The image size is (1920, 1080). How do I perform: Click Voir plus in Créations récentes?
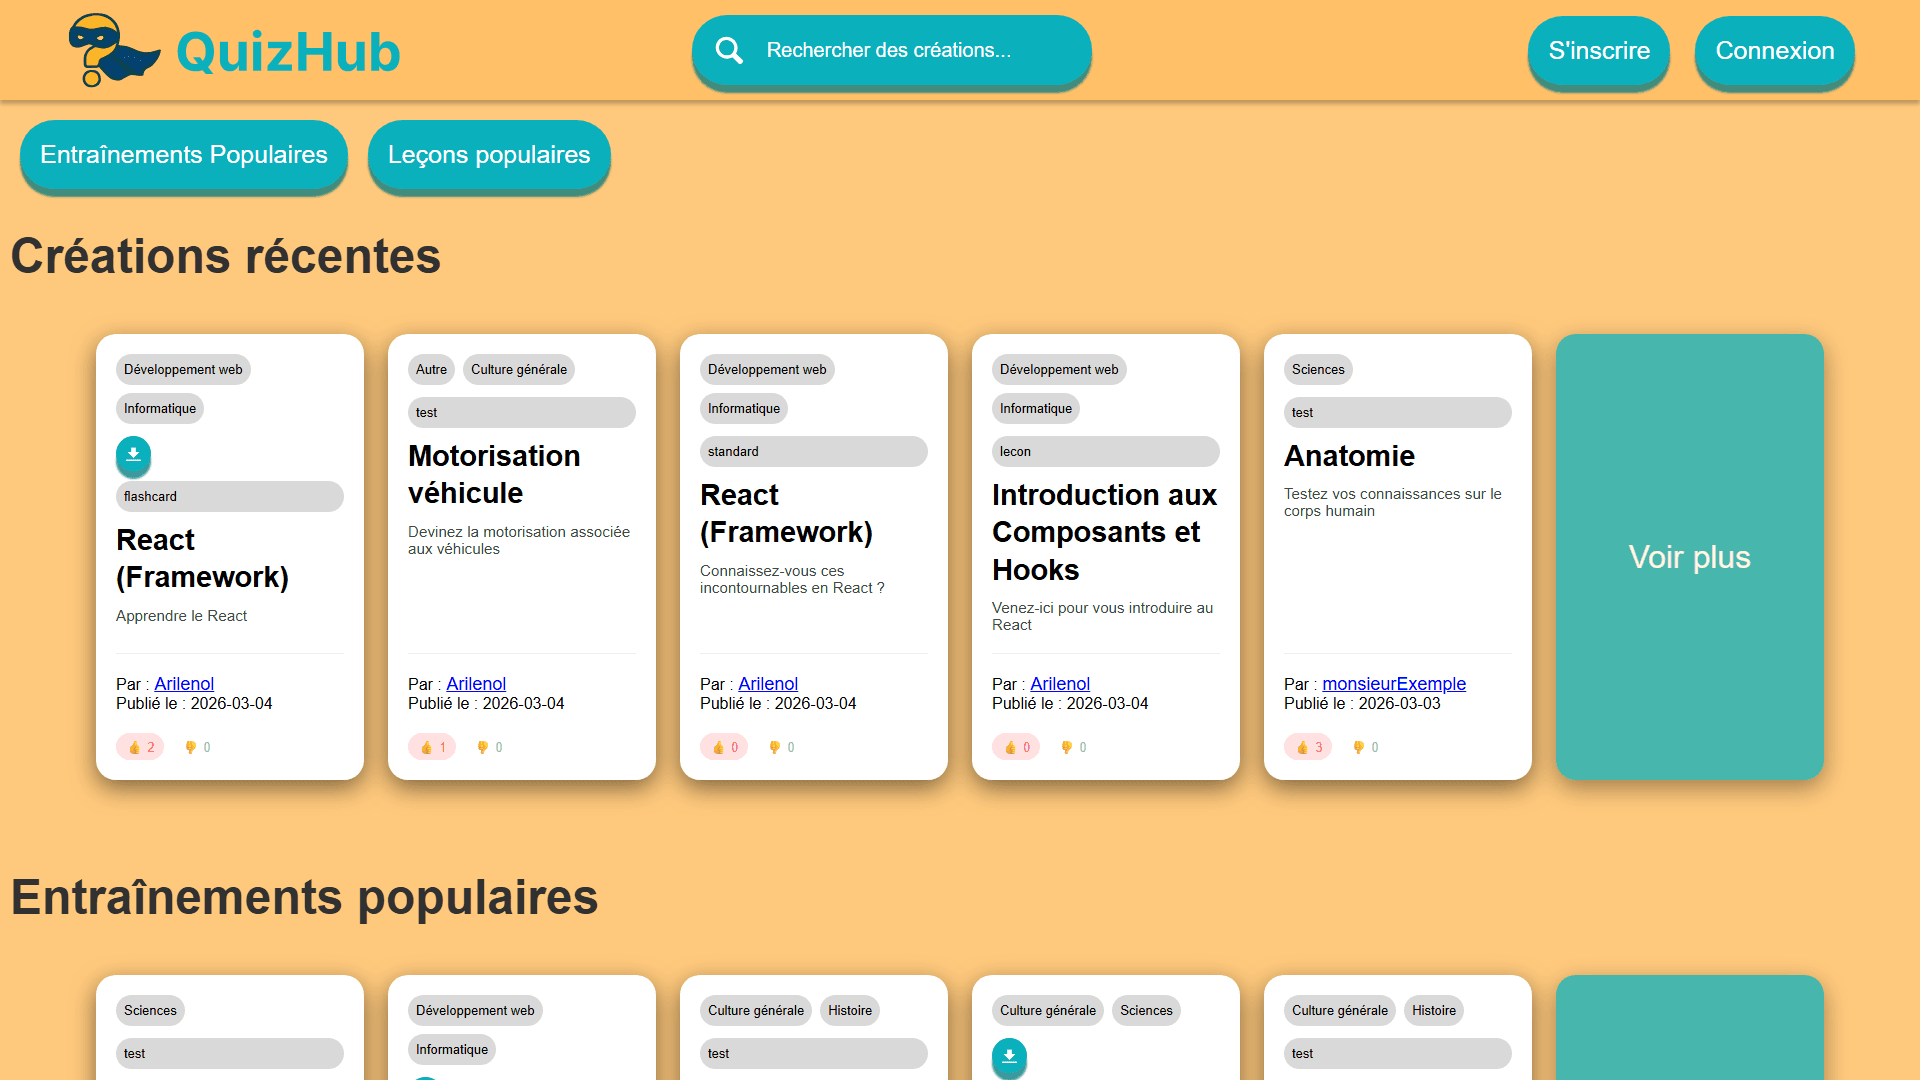pos(1690,557)
